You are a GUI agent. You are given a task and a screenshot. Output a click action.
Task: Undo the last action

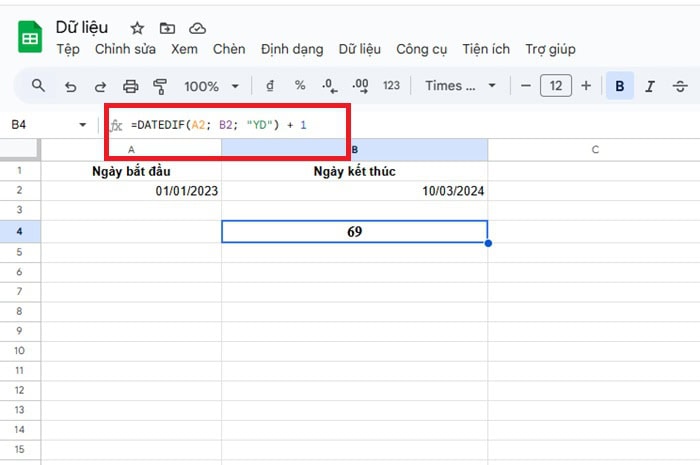(70, 86)
